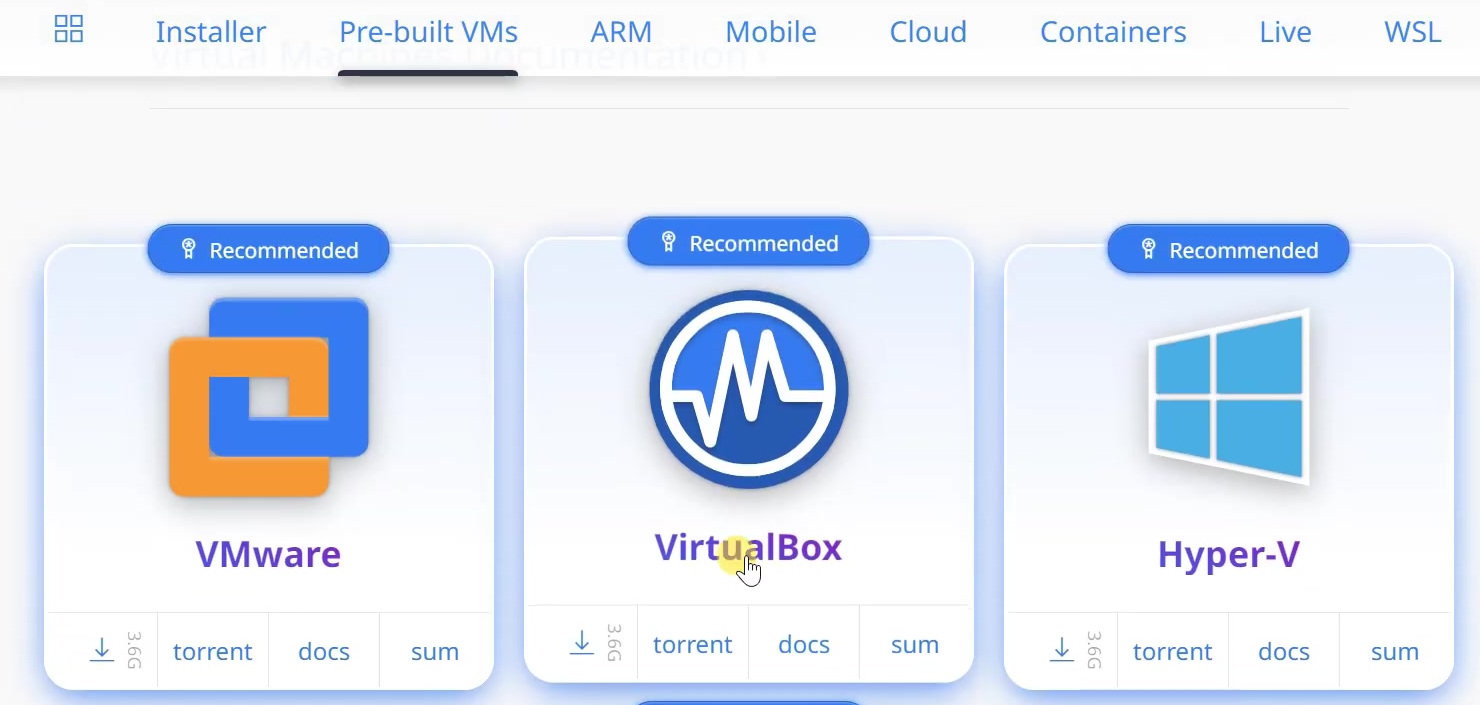Image resolution: width=1480 pixels, height=705 pixels.
Task: Switch to the Live tab
Action: 1285,32
